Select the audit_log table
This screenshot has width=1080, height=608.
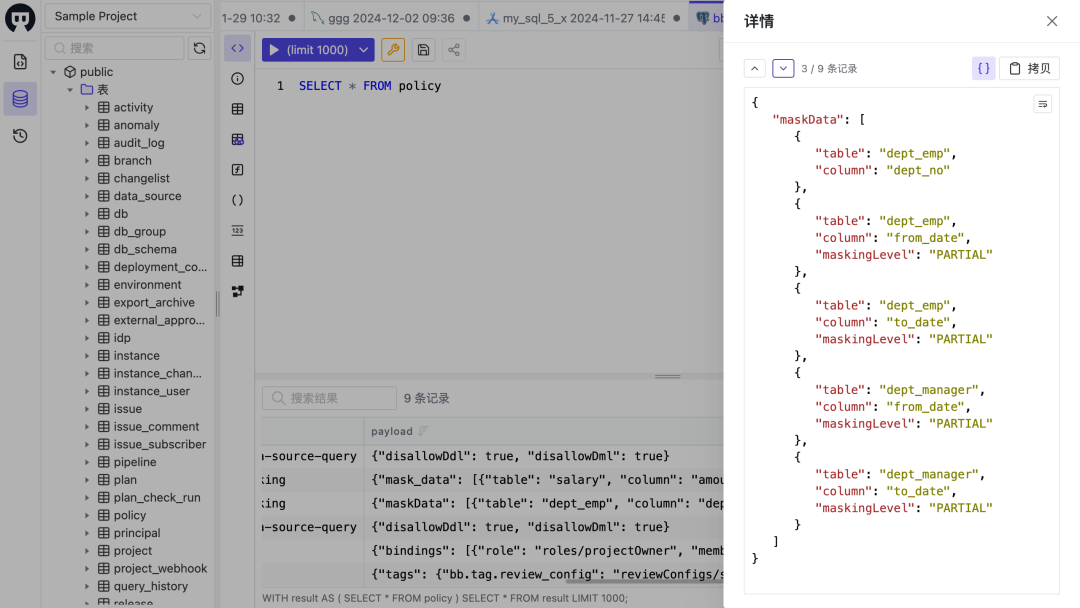[138, 143]
